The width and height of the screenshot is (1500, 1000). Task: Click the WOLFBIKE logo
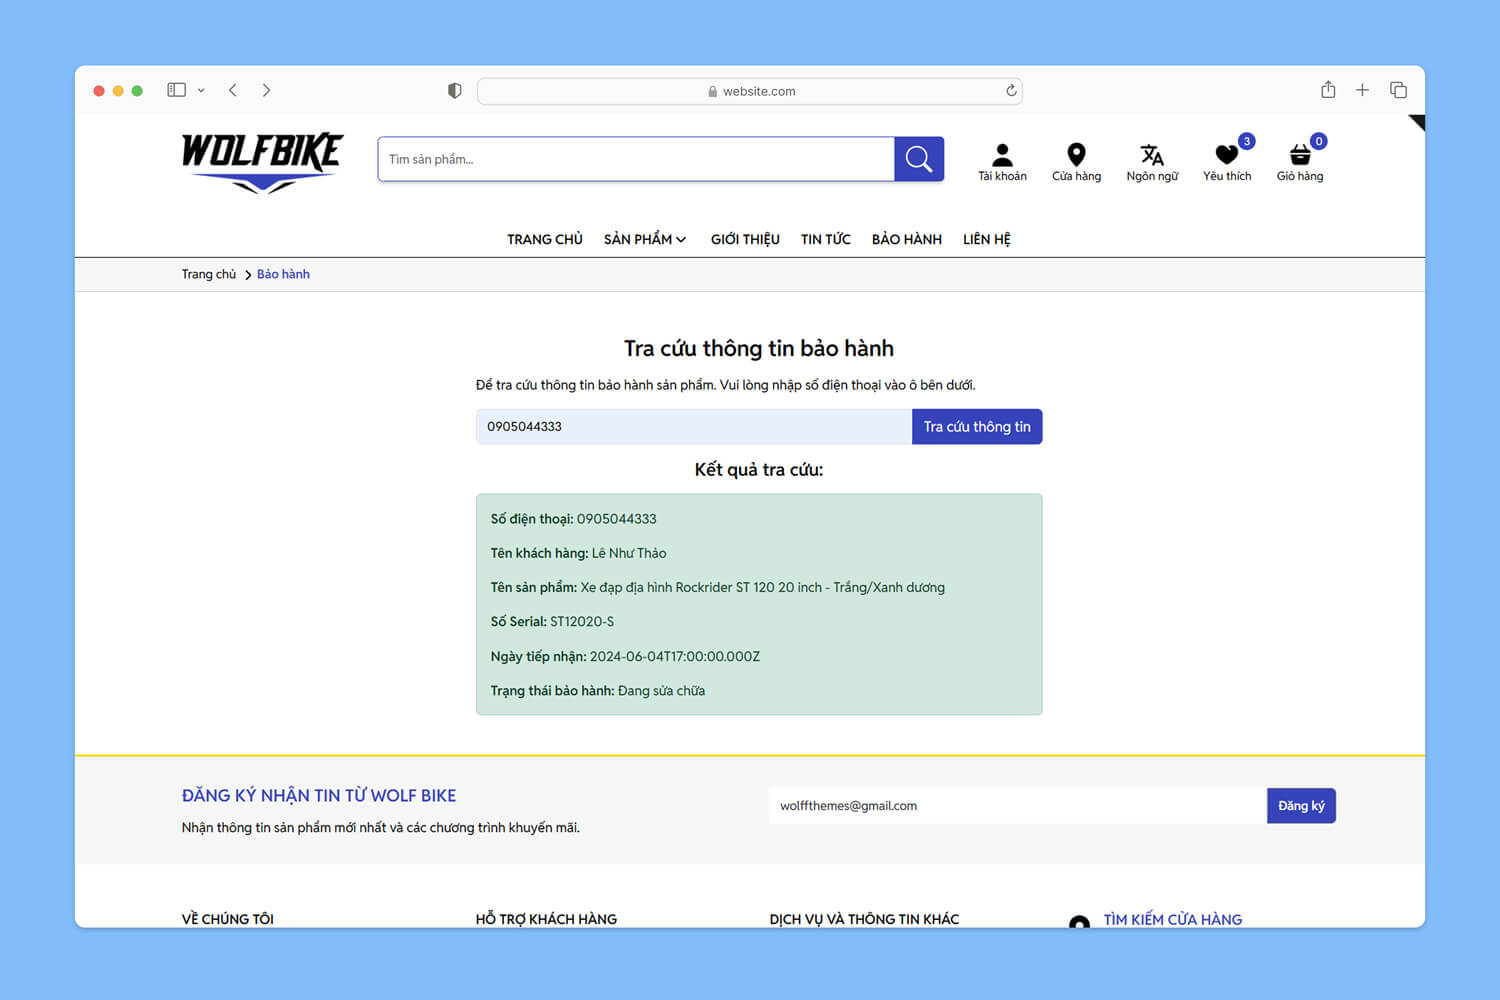[x=262, y=160]
